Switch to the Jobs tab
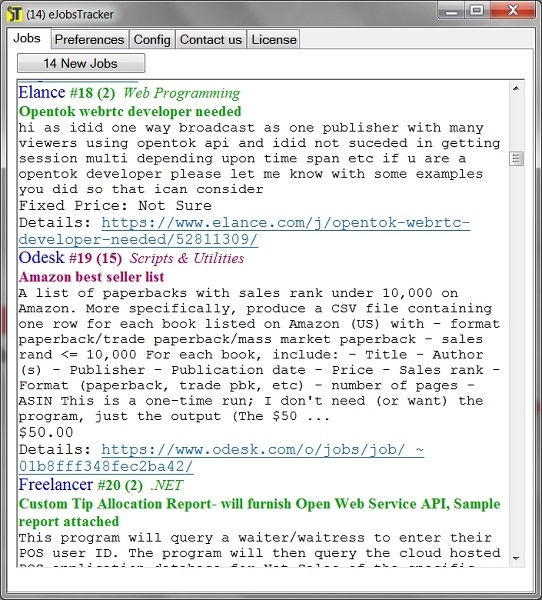The height and width of the screenshot is (600, 542). pos(28,39)
